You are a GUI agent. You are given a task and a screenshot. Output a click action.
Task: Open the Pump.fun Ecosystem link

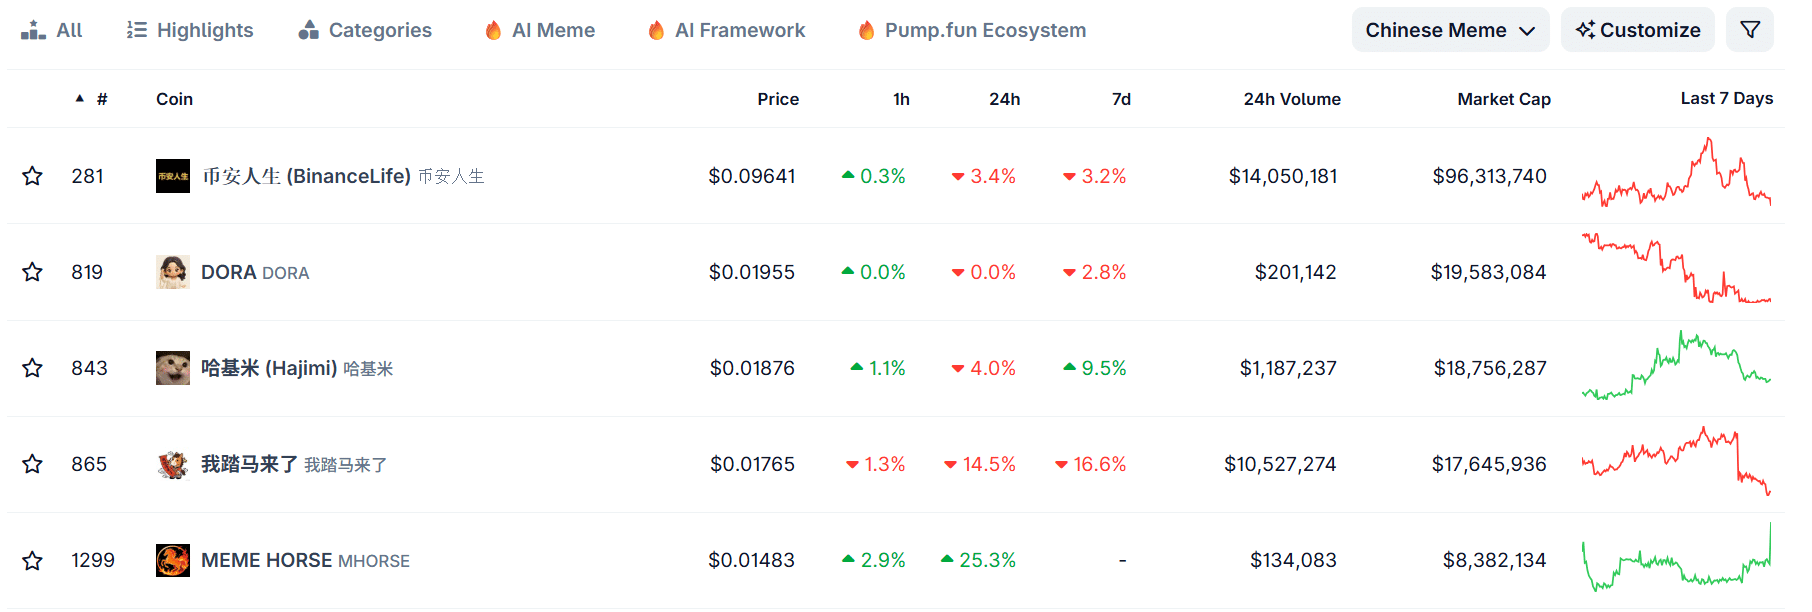pyautogui.click(x=972, y=30)
